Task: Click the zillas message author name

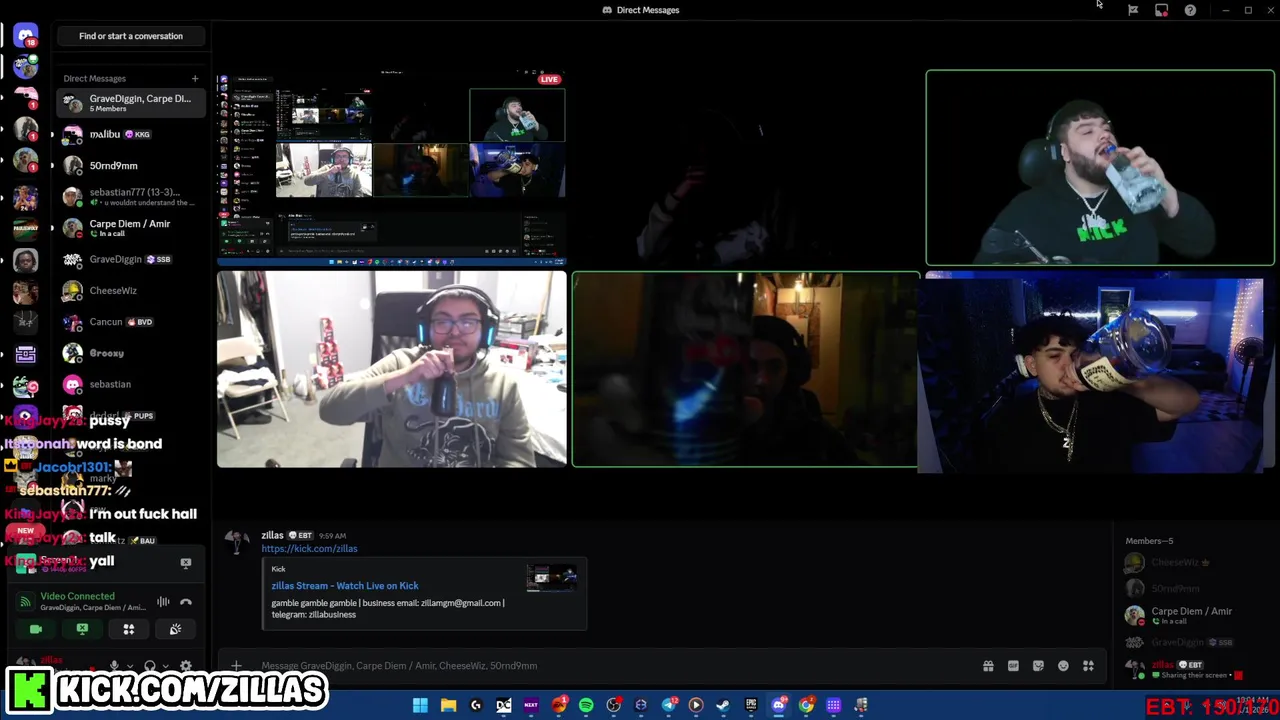Action: pyautogui.click(x=273, y=535)
